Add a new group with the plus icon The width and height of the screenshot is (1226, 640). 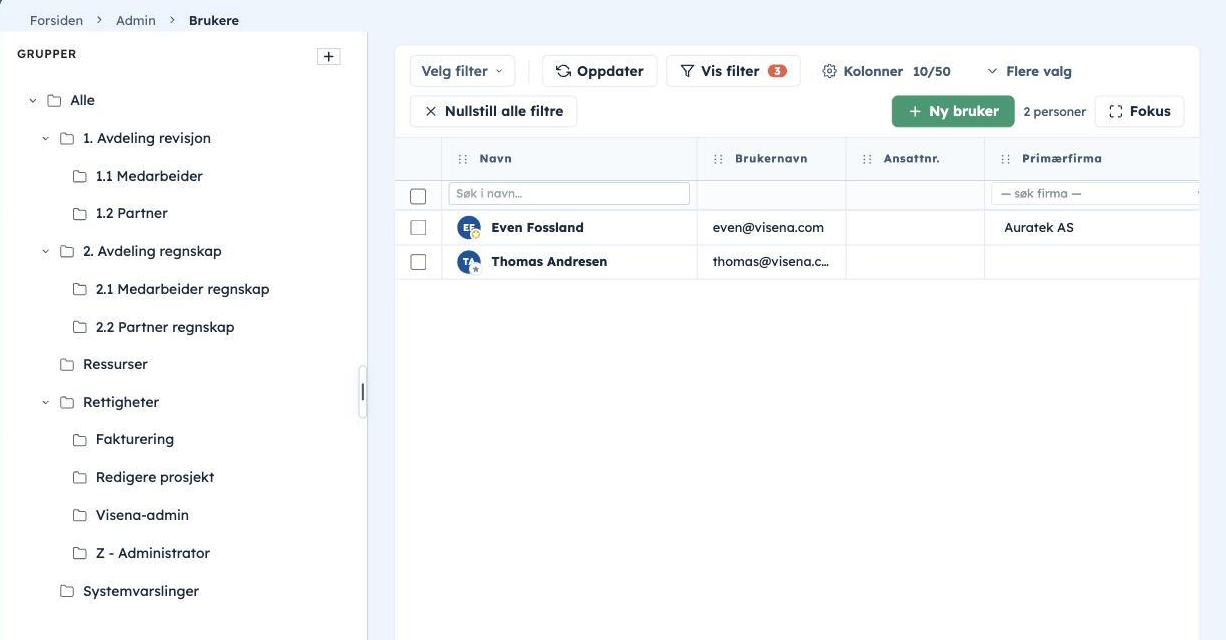(x=328, y=56)
